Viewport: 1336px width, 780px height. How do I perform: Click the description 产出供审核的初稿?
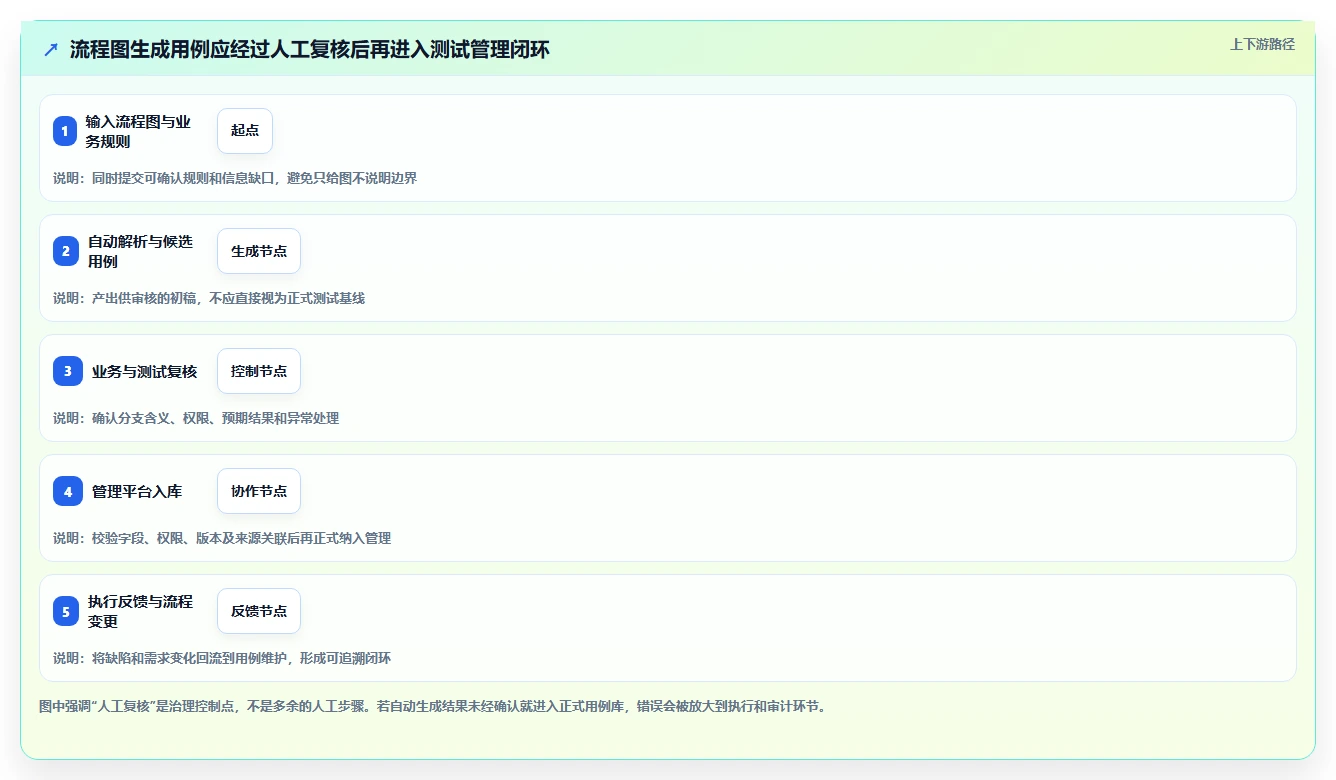tap(143, 298)
